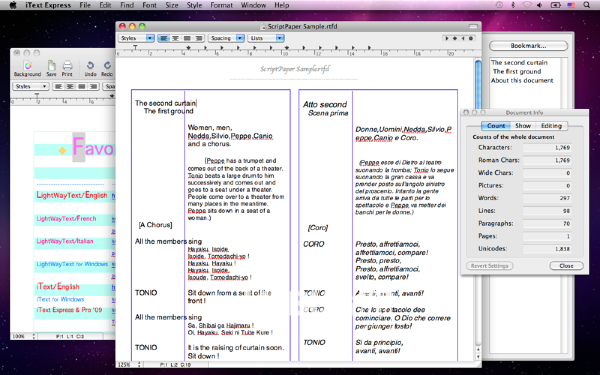Toggle left alignment in ScriptPaper window
The image size is (600, 375).
(163, 38)
